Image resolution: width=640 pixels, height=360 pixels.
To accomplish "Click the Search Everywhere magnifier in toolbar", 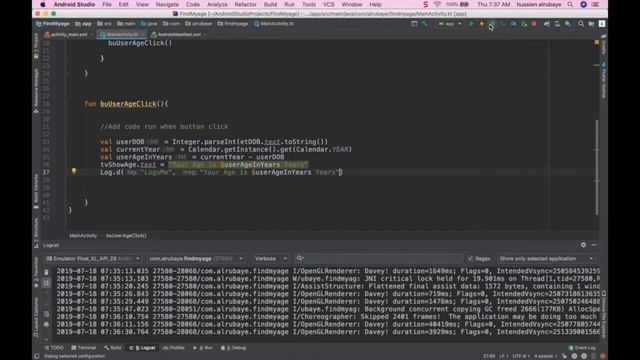I will (581, 24).
